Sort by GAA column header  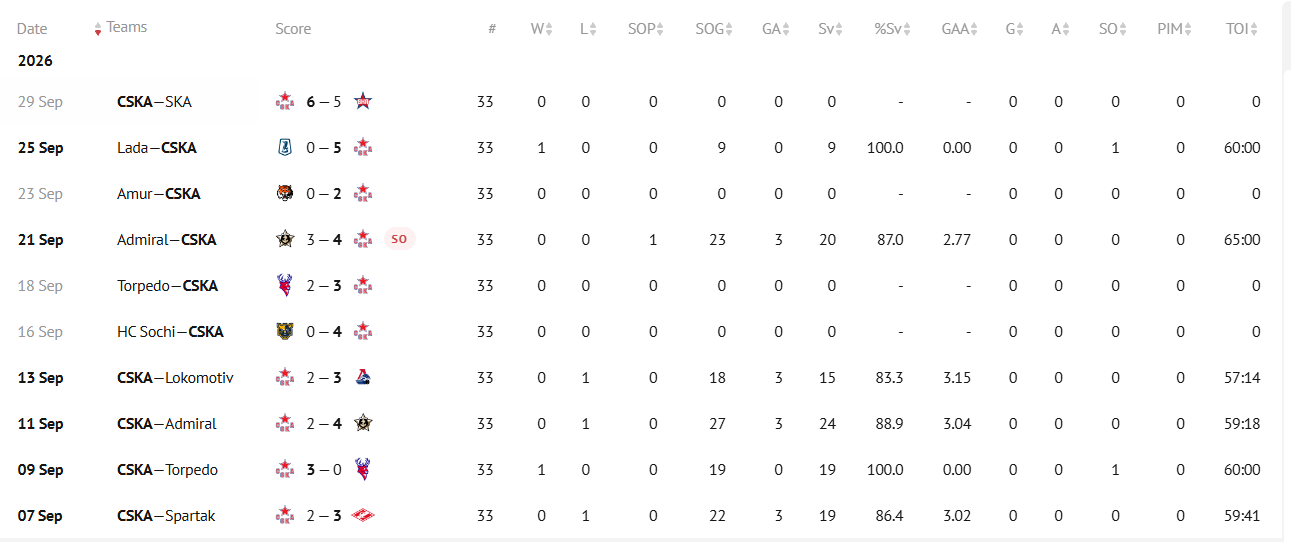point(960,29)
